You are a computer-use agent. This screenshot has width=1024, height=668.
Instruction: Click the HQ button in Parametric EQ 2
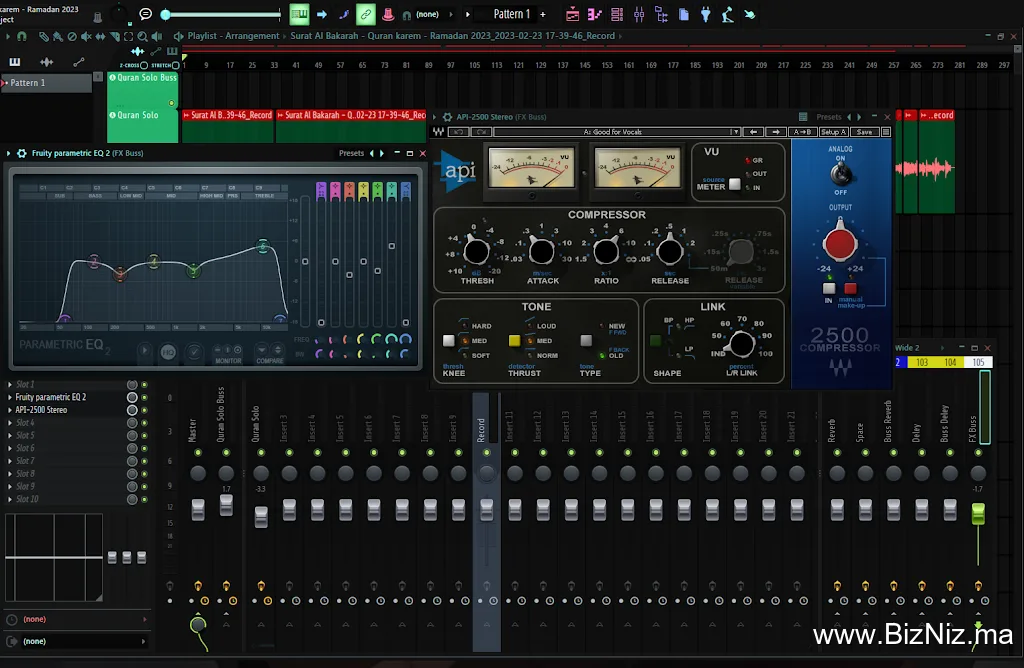pyautogui.click(x=168, y=352)
